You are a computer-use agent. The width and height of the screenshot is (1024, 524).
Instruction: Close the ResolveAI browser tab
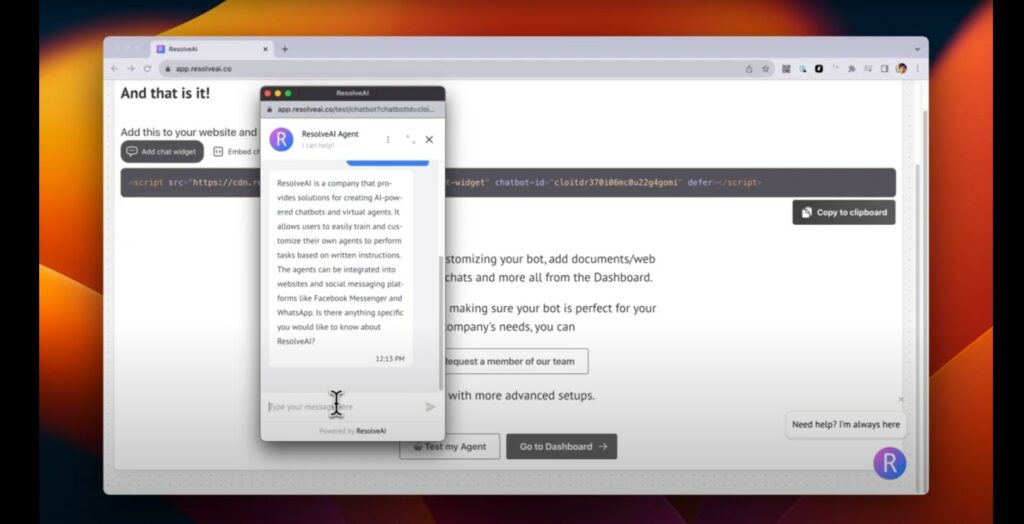[x=265, y=49]
